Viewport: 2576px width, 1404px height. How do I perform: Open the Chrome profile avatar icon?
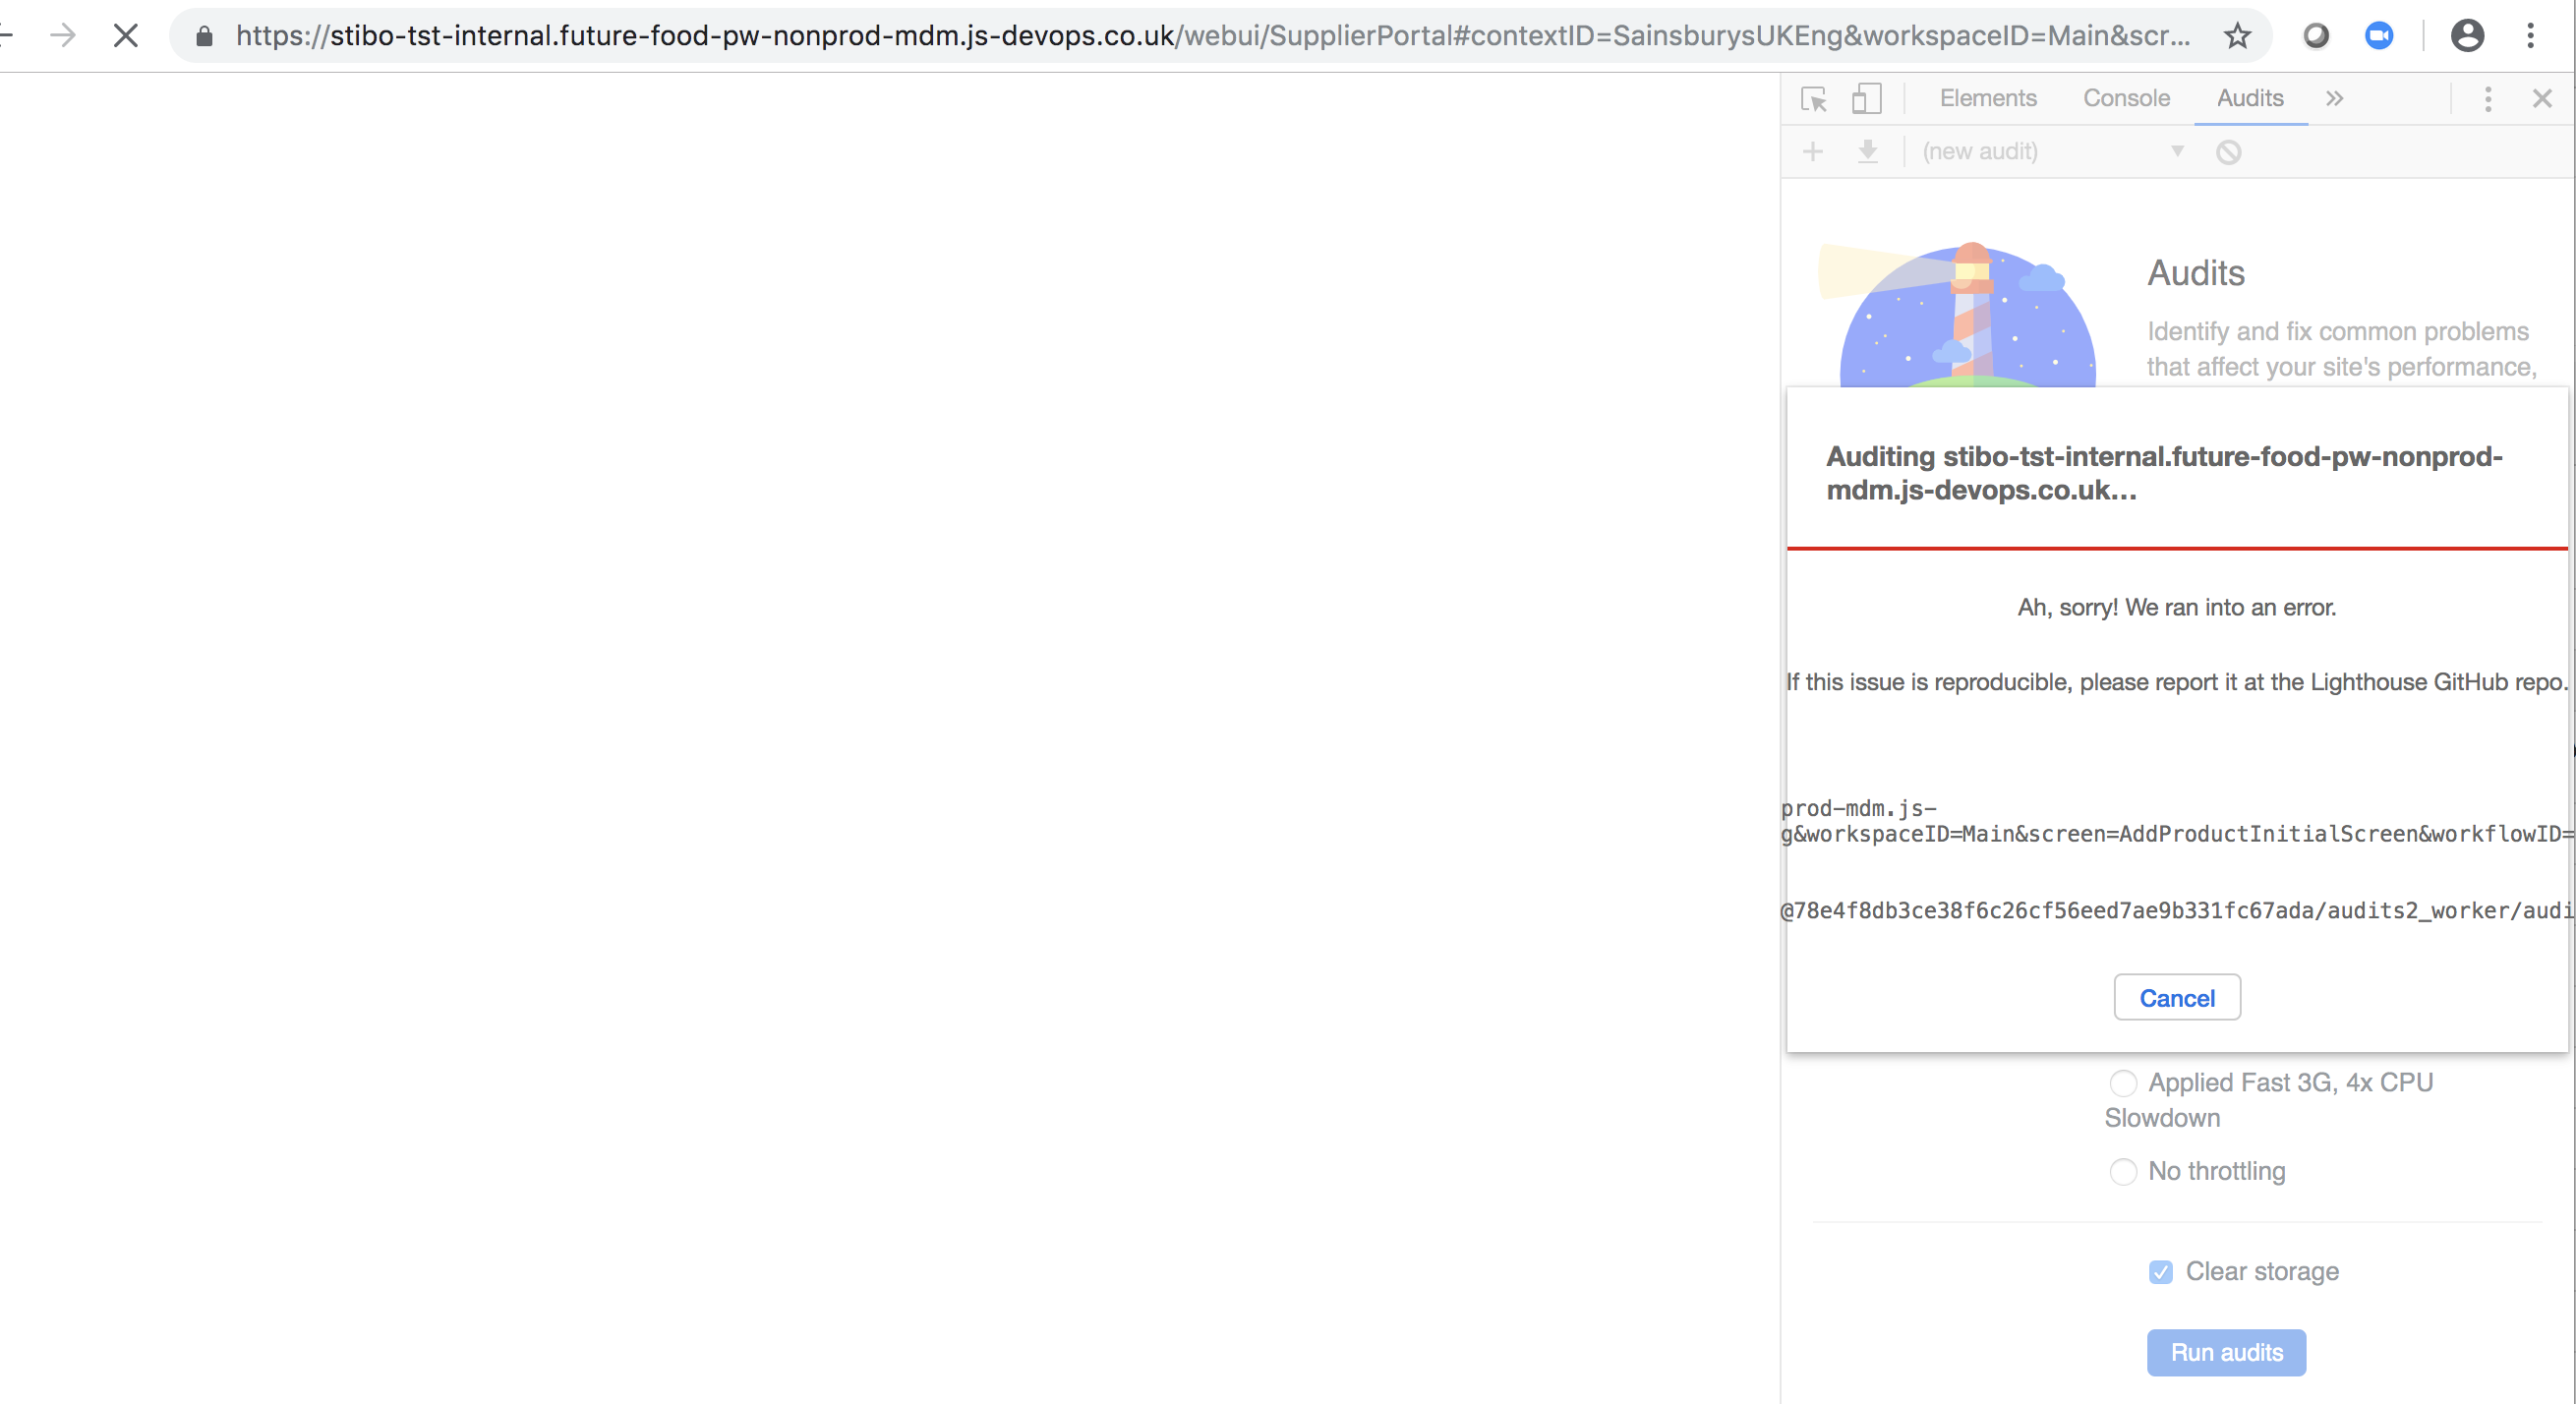(x=2468, y=35)
